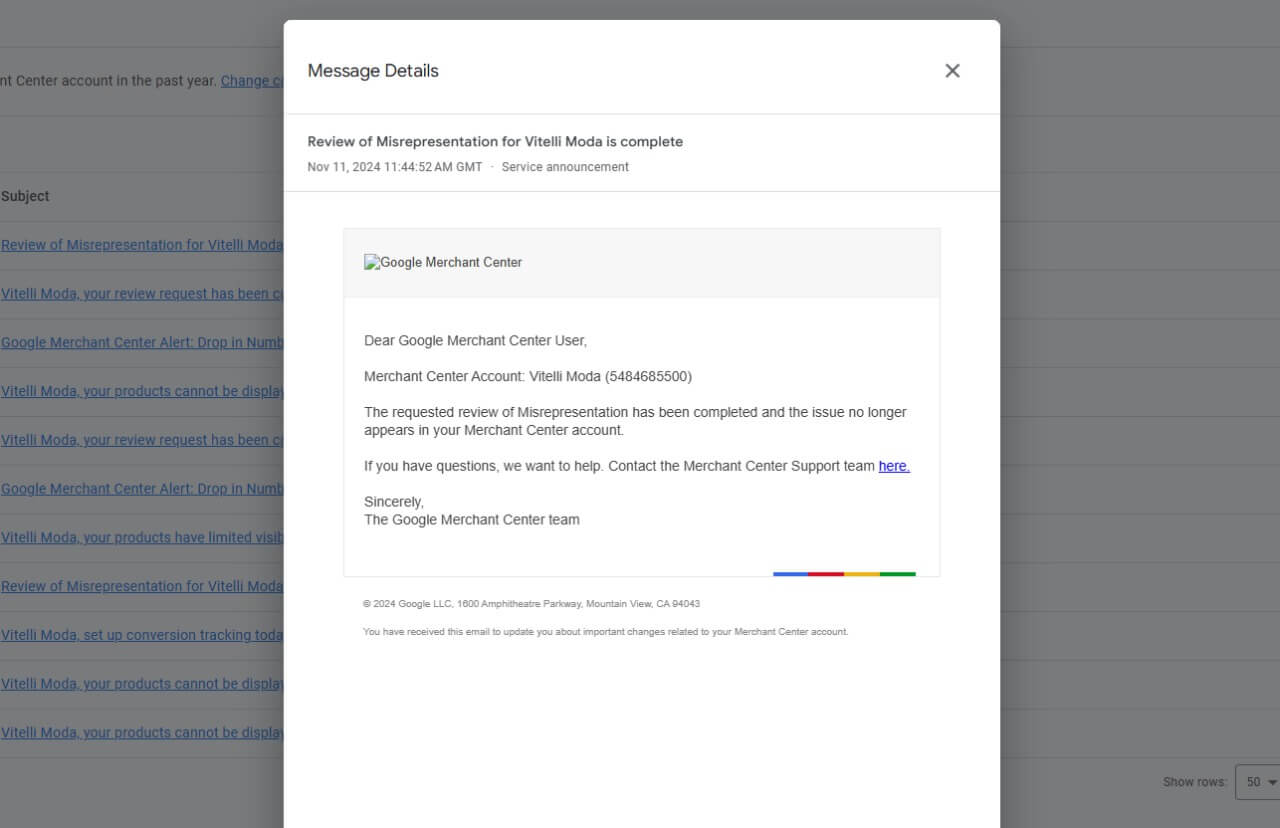Open 'set up conversion tracking' message link
Viewport: 1280px width, 828px height.
(142, 635)
